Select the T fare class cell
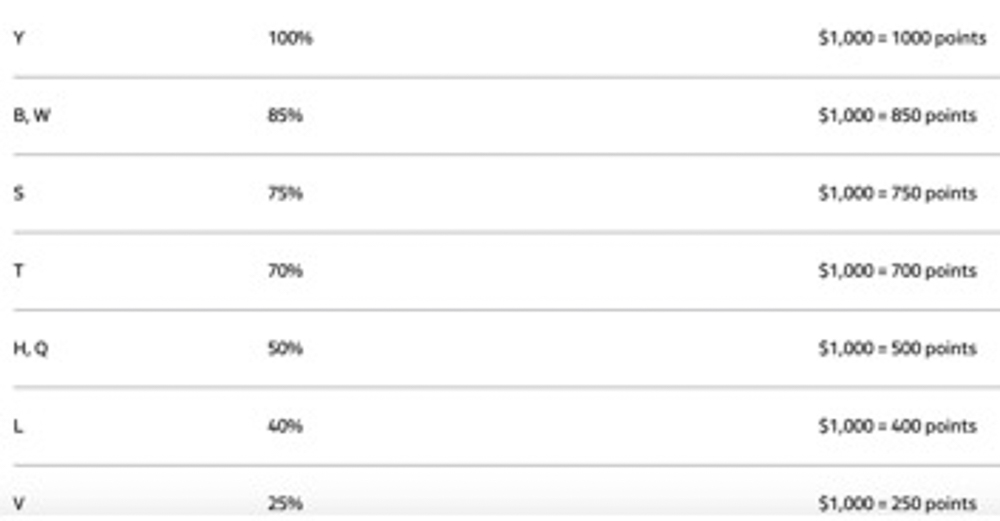Viewport: 1000px width, 521px height. (18, 271)
